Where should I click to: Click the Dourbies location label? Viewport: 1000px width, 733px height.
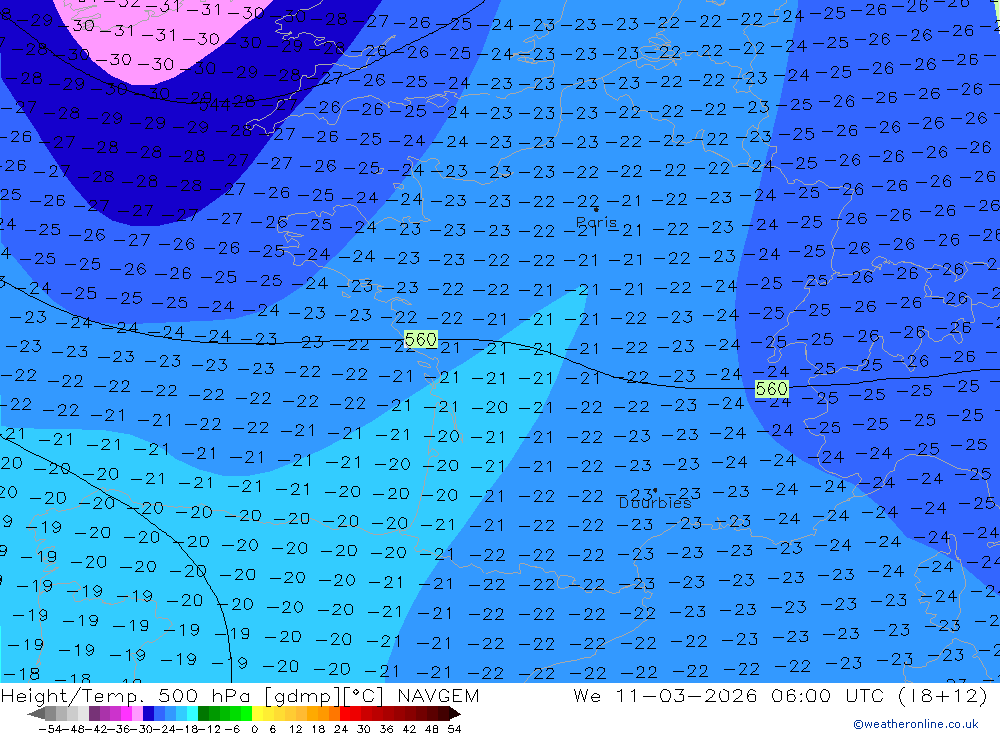point(655,503)
